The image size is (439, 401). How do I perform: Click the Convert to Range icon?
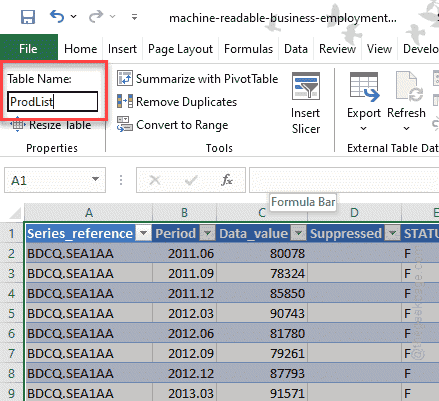pos(125,124)
